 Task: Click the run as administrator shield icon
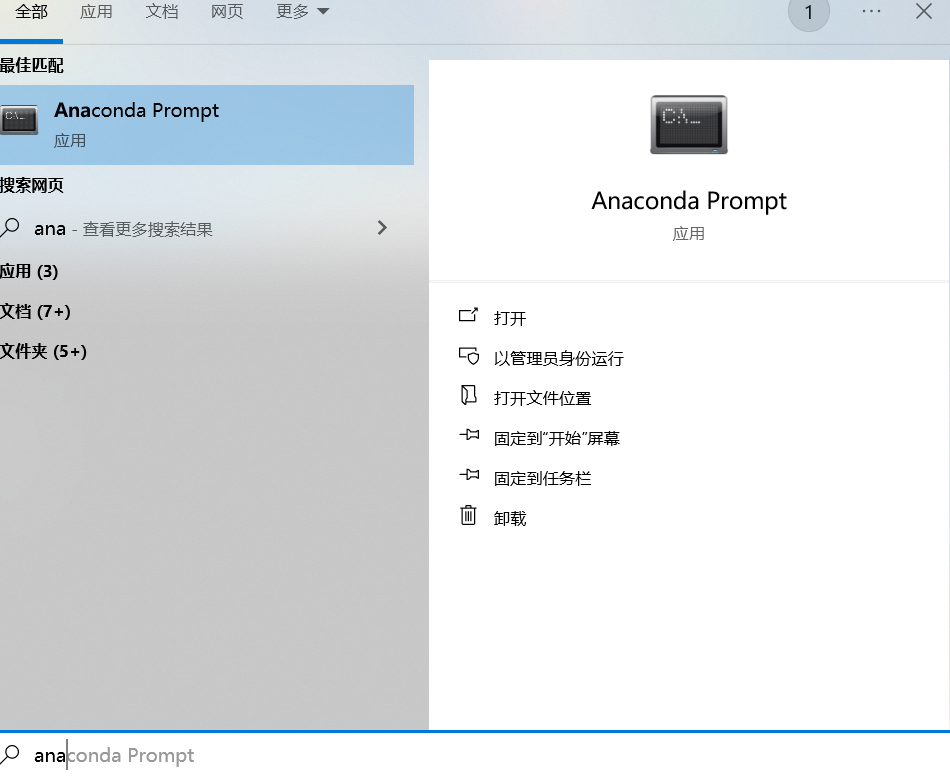[x=468, y=355]
